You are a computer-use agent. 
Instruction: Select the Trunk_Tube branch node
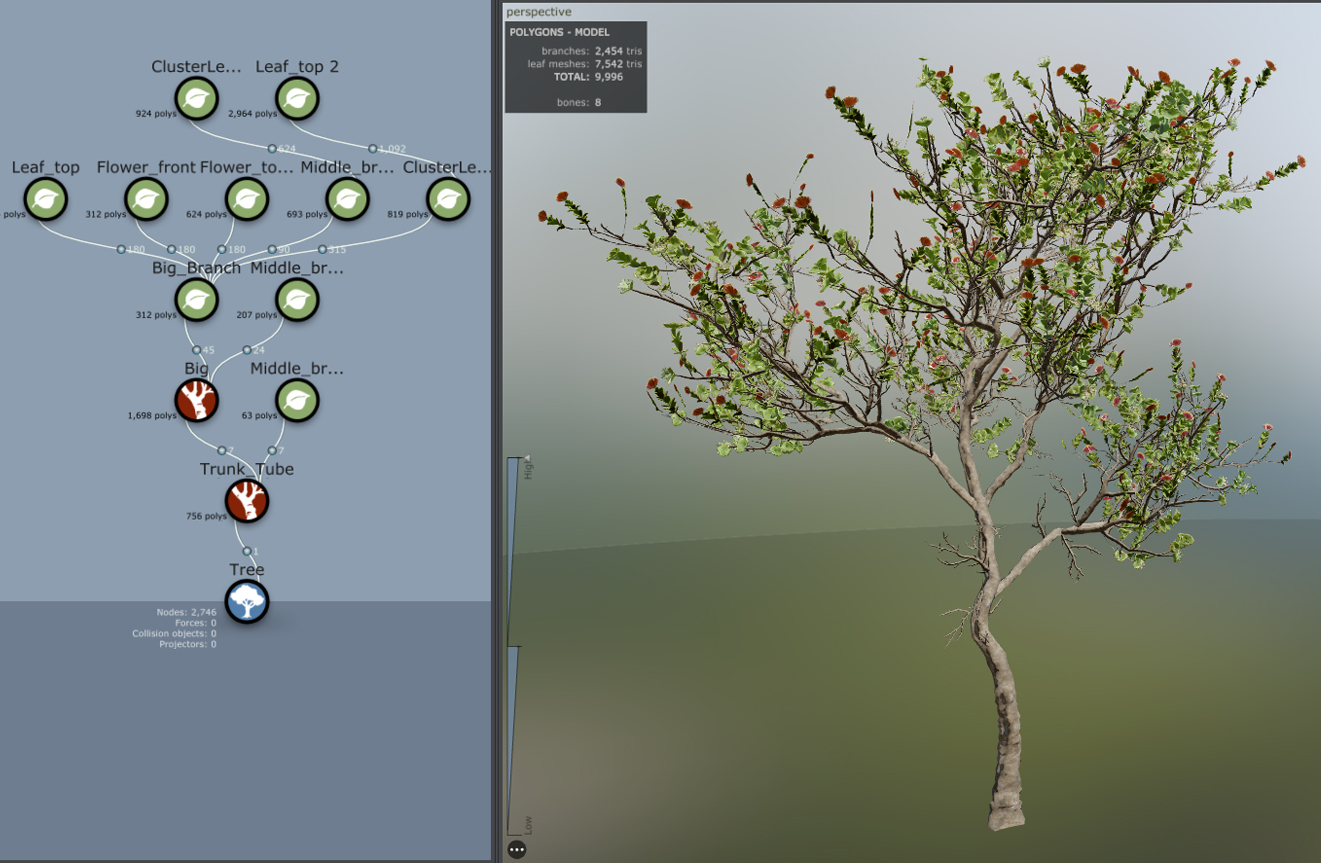(x=246, y=501)
